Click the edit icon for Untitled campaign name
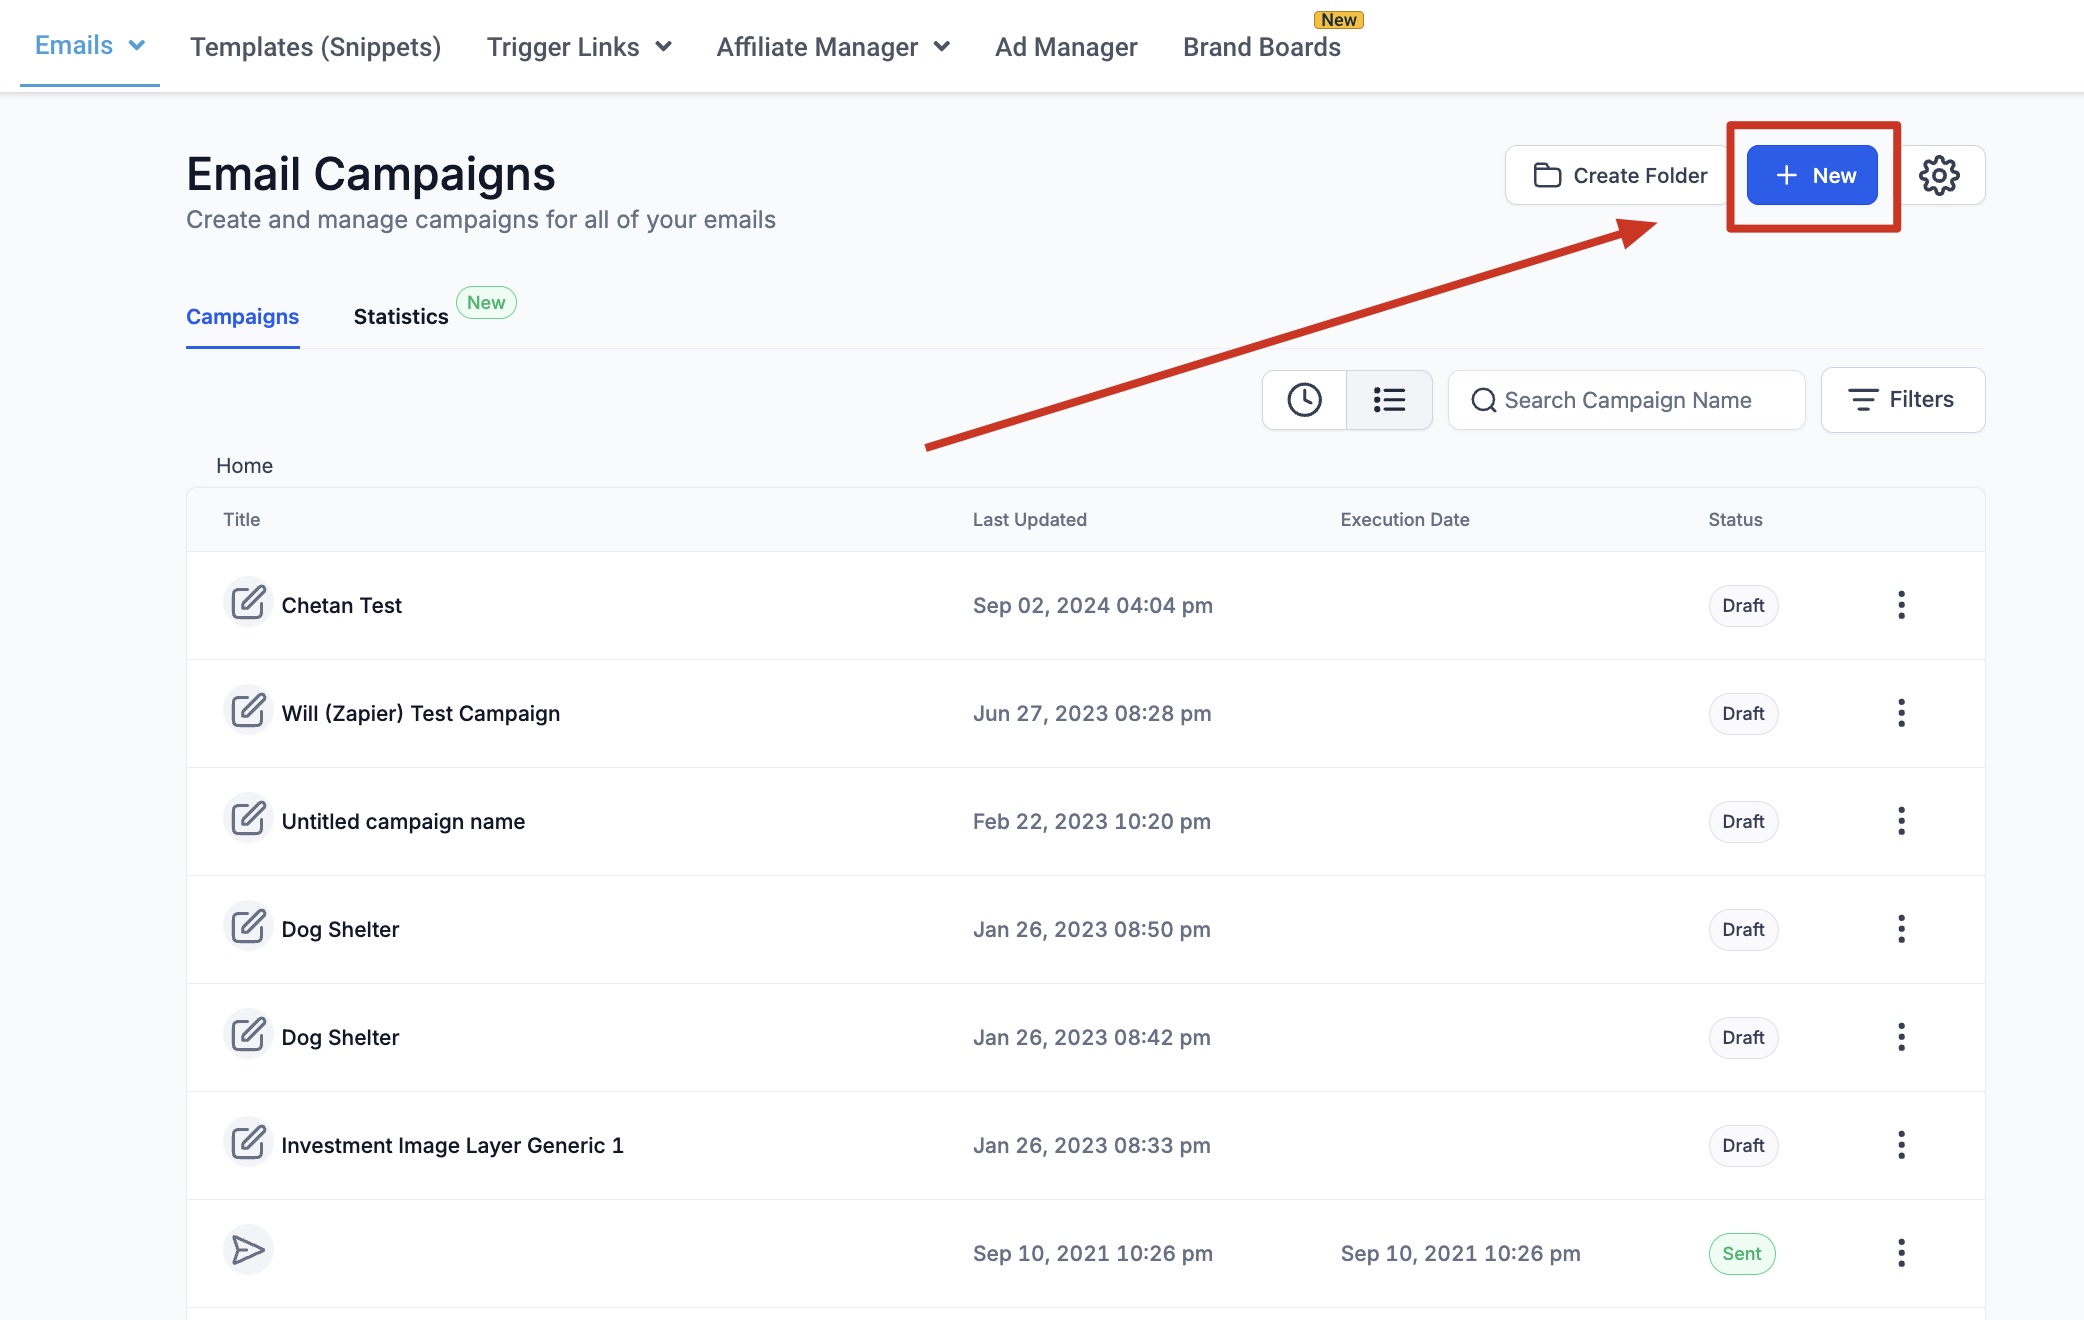The width and height of the screenshot is (2084, 1320). click(x=248, y=819)
